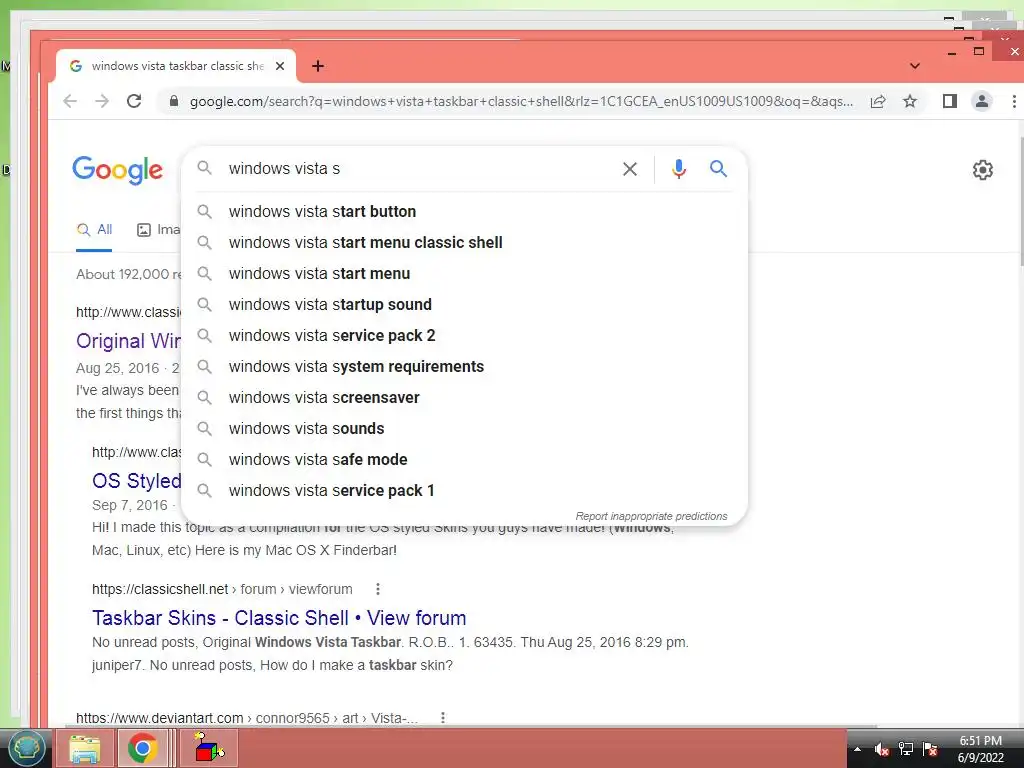Viewport: 1024px width, 768px height.
Task: Open the Chrome profile avatar
Action: coord(982,101)
